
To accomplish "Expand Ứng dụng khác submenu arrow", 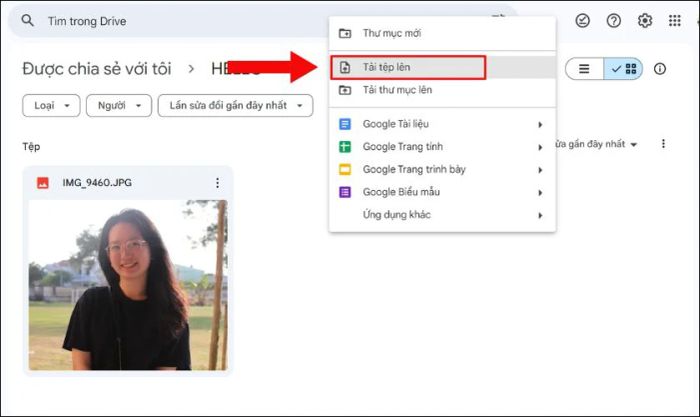I will [x=540, y=216].
